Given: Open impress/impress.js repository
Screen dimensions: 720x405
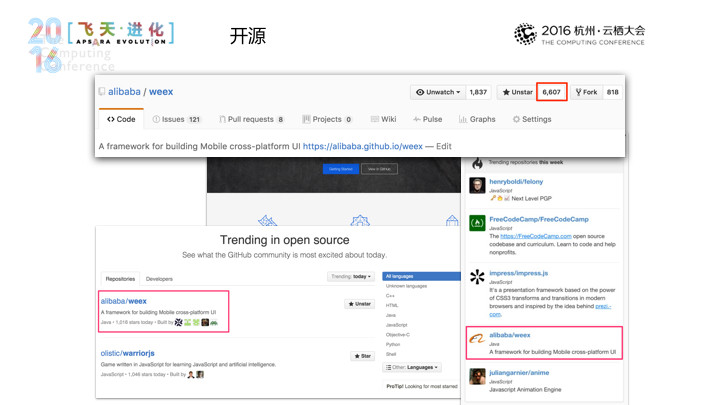Looking at the screenshot, I should [519, 273].
